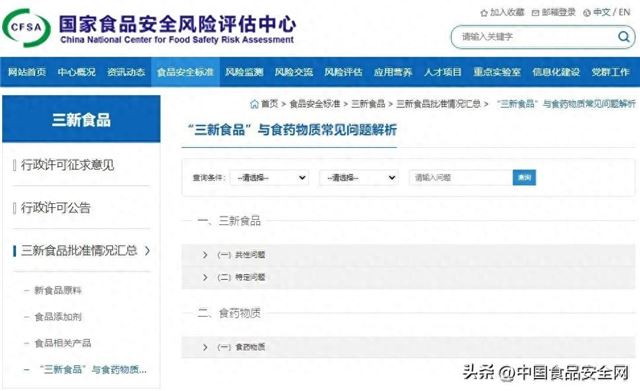
Task: Open 食品添加剂 sidebar sub-item
Action: point(58,317)
